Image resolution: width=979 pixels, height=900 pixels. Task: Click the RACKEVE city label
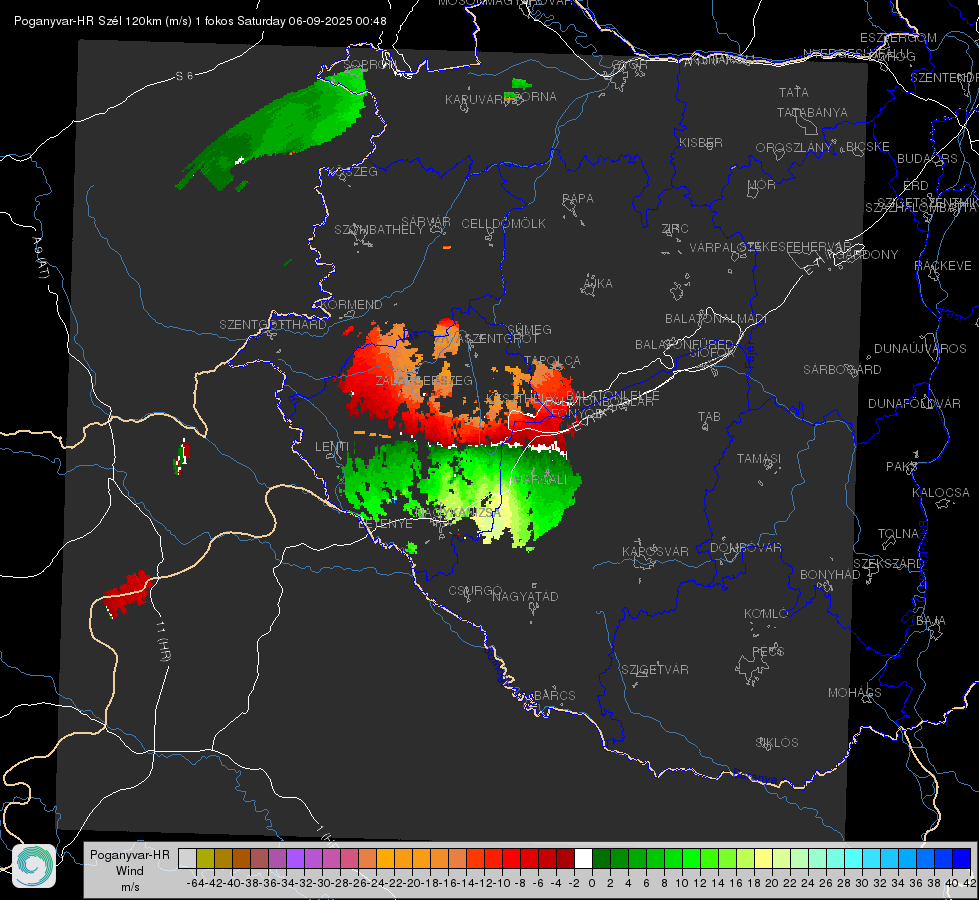coord(943,266)
